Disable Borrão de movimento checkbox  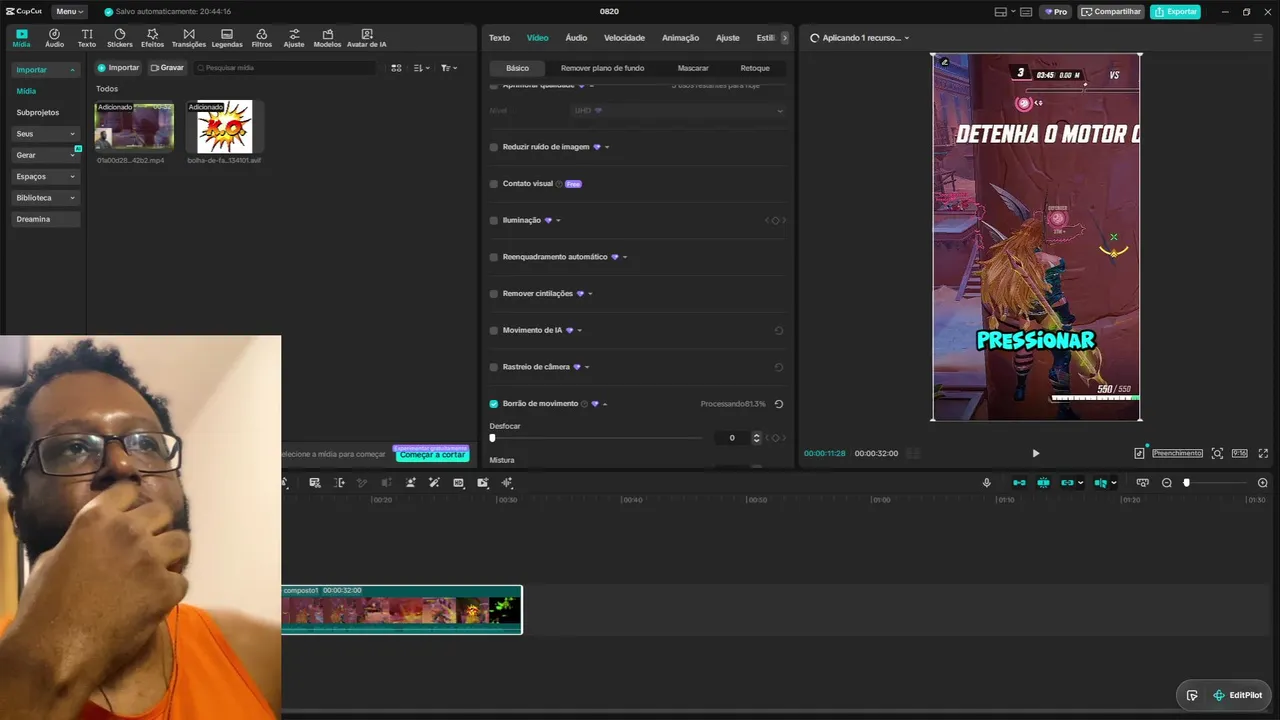[x=494, y=404]
